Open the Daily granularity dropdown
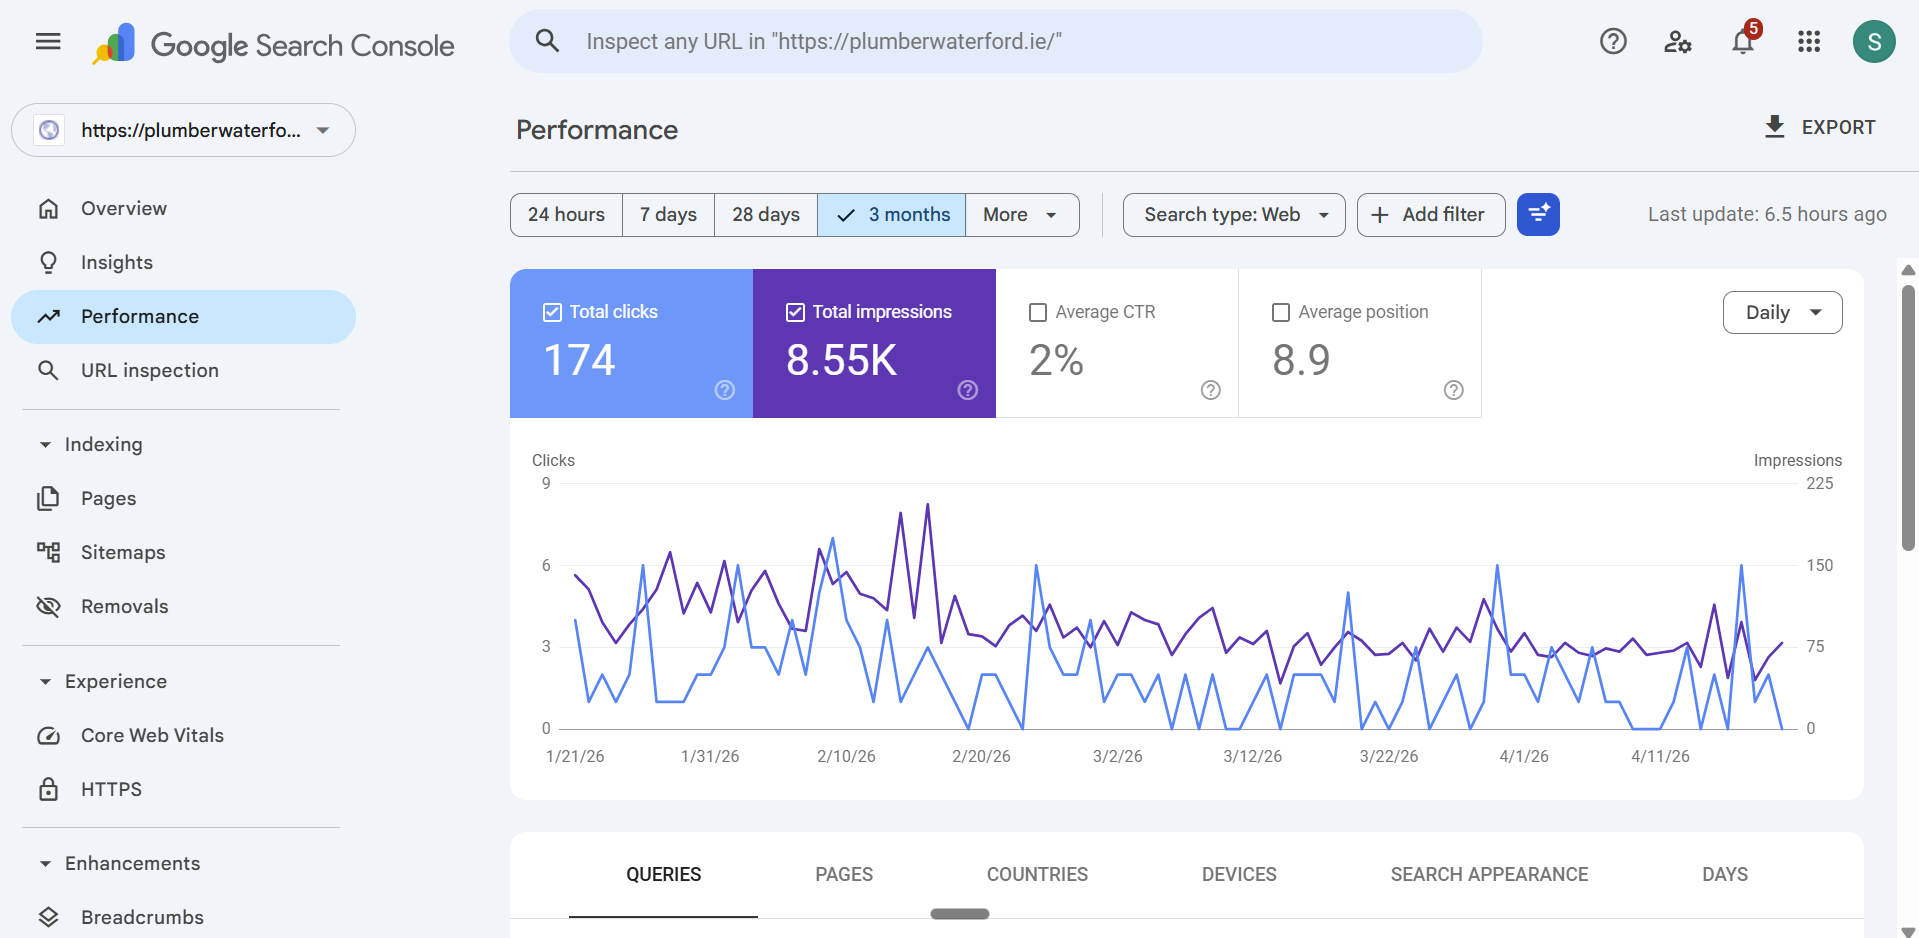 (x=1782, y=312)
